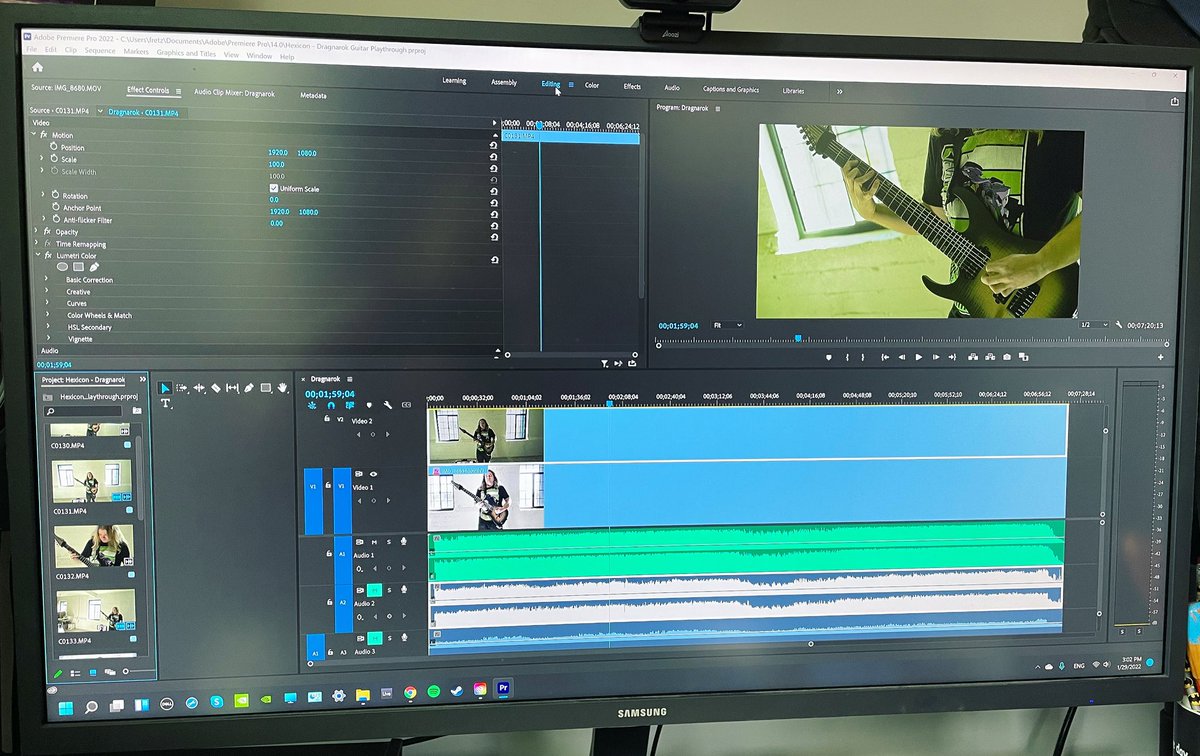Create new bin in Project panel
Viewport: 1200px width, 756px height.
tap(137, 410)
